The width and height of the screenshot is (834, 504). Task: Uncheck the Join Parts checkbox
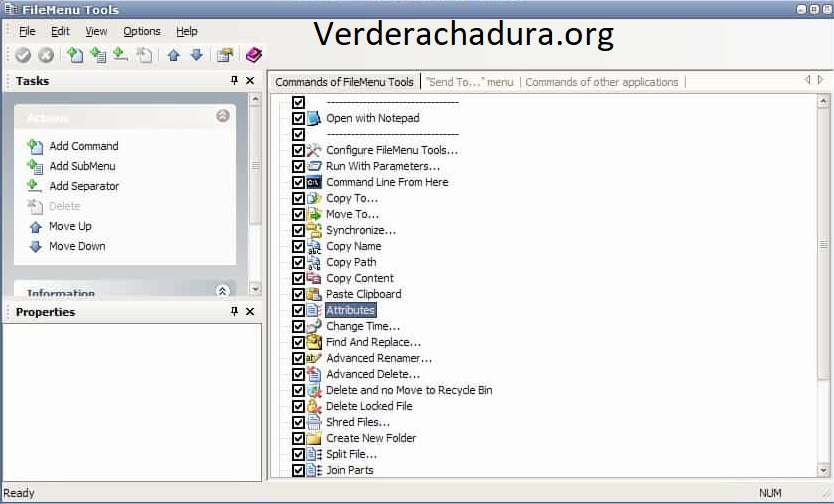click(x=298, y=470)
